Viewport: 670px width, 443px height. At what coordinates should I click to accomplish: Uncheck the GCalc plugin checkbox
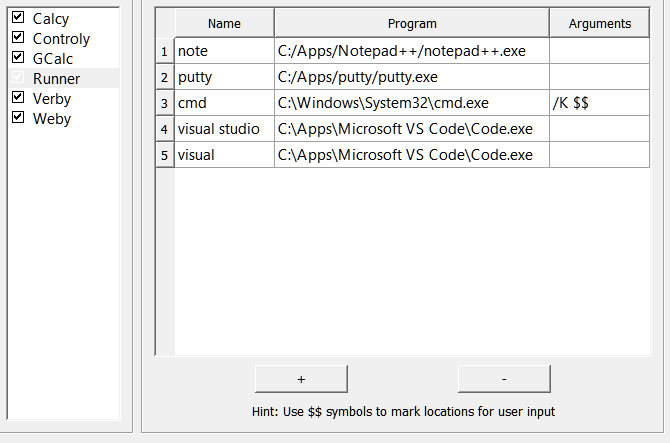pos(18,57)
